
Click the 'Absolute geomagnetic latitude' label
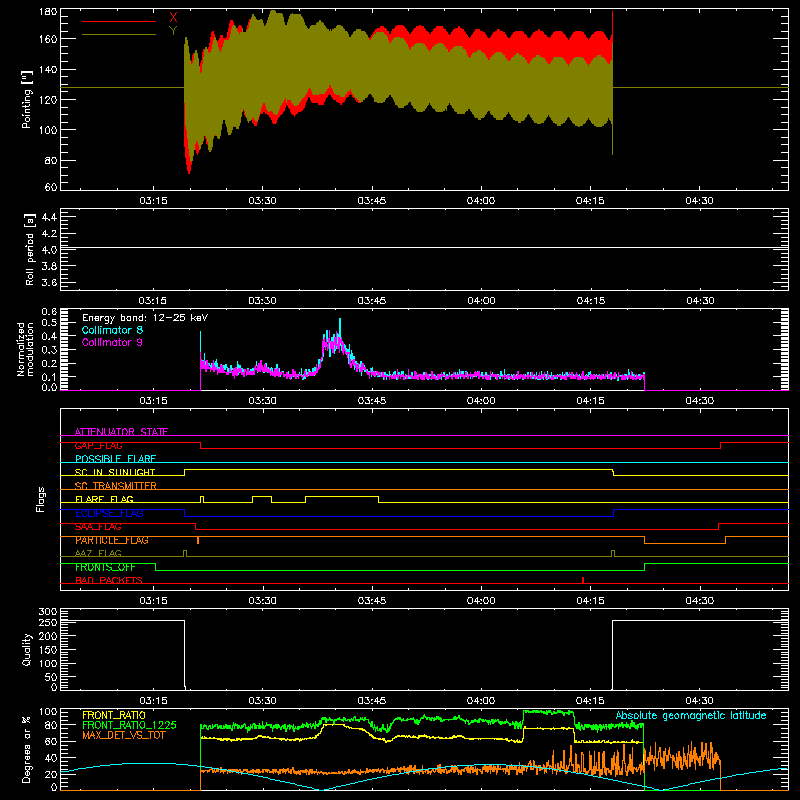click(691, 715)
